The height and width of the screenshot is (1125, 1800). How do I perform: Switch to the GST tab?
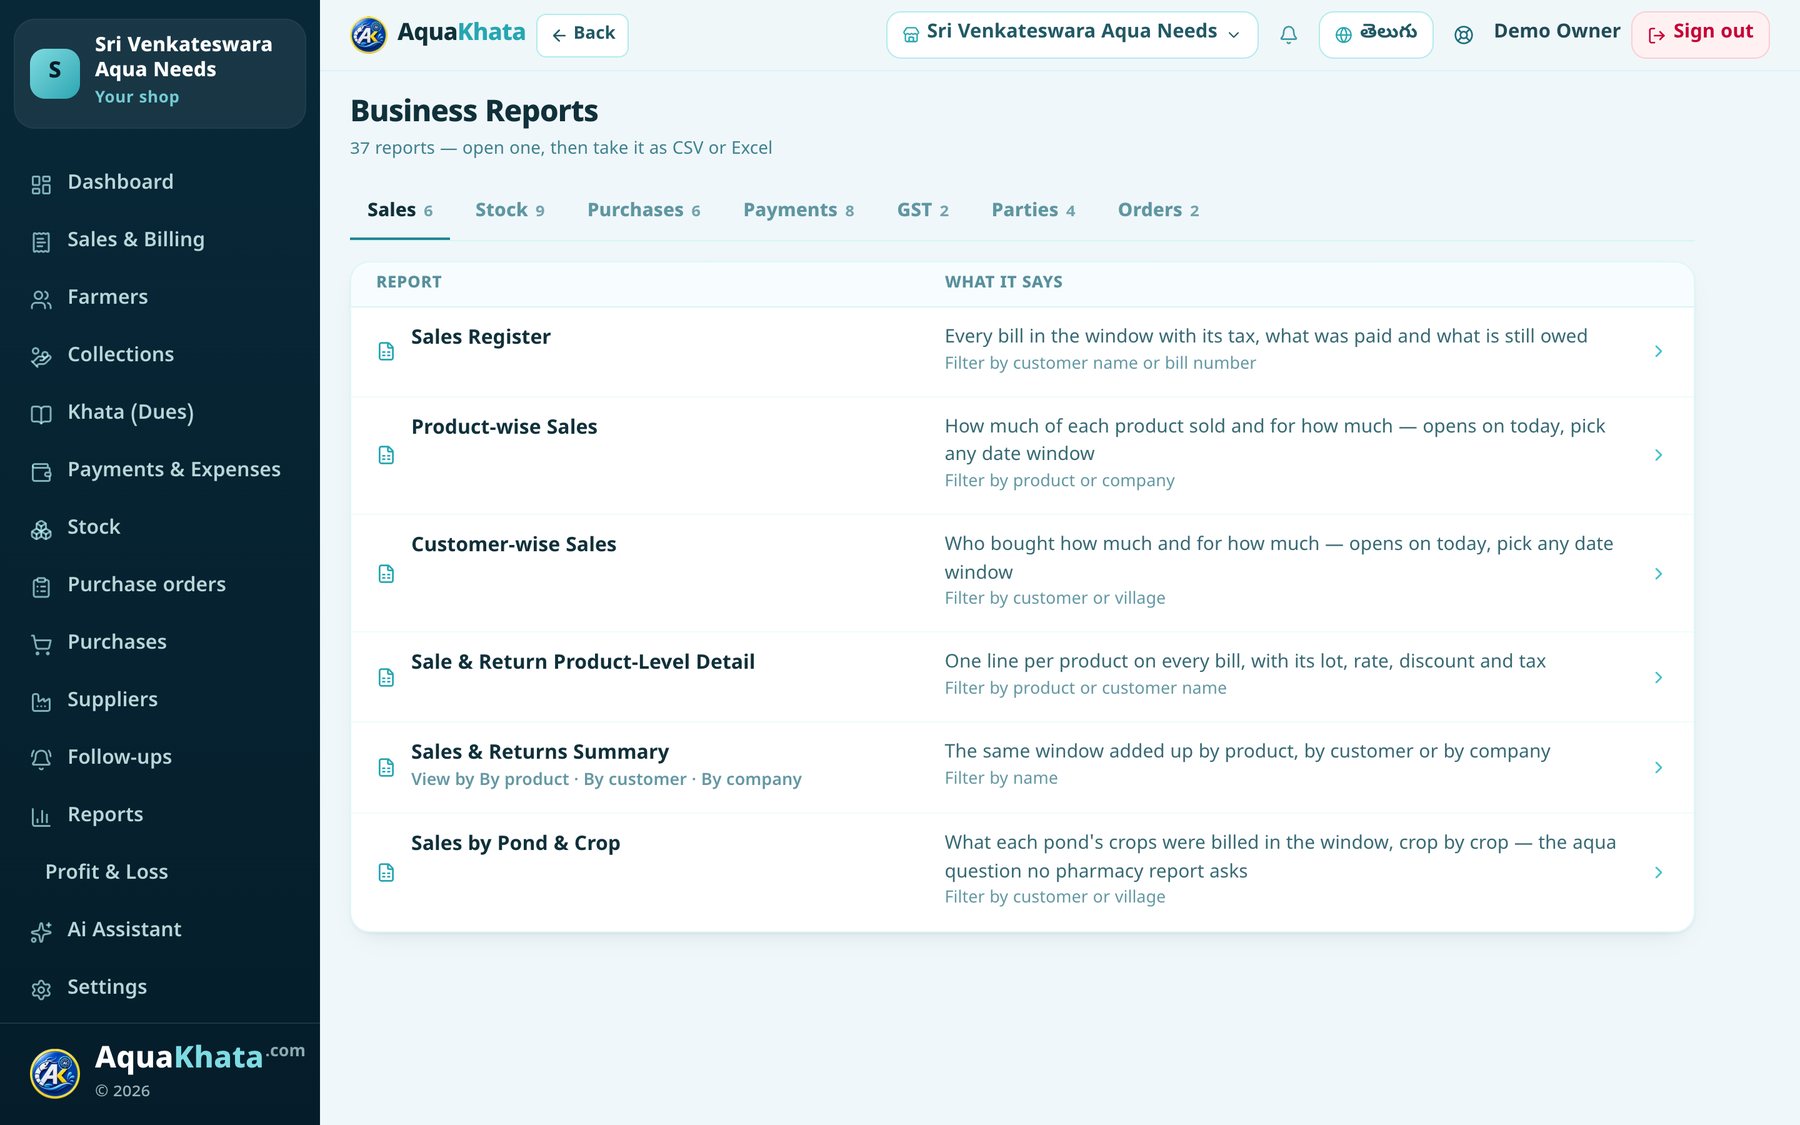pos(922,210)
